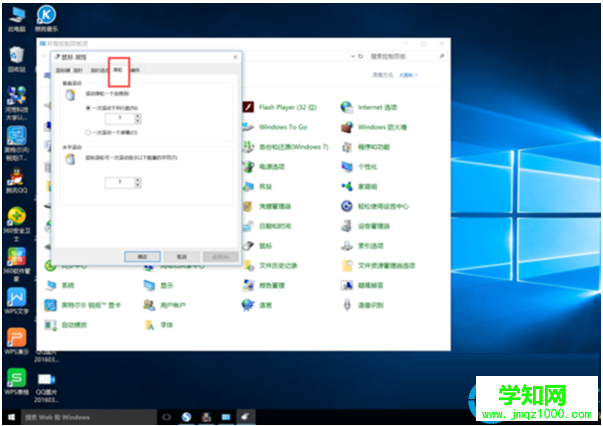Open Windows To Go icon
Viewport: 603px width, 426px height.
click(248, 127)
